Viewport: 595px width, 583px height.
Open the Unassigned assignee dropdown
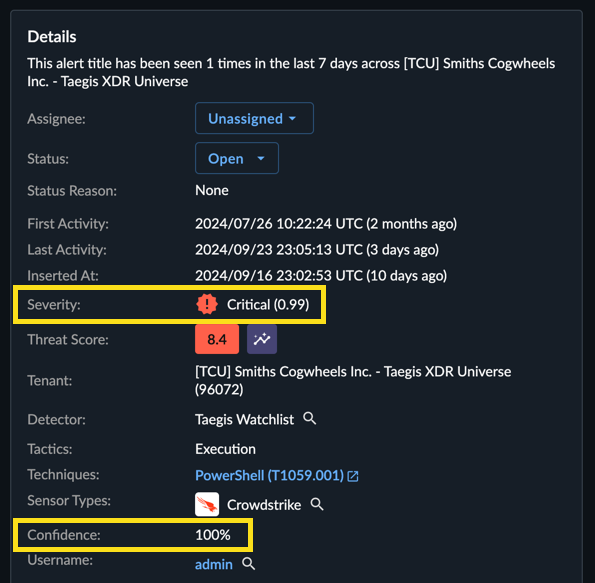pos(254,118)
